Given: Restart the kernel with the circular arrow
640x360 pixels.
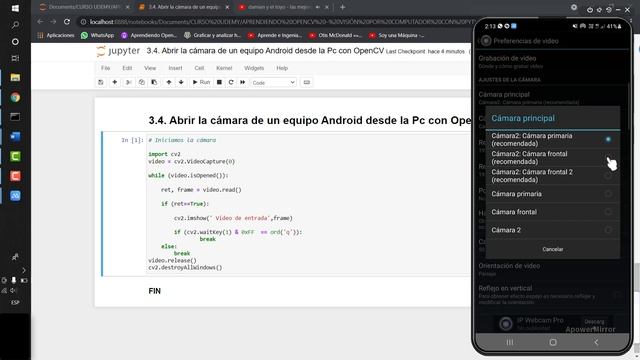Looking at the screenshot, I should (231, 82).
